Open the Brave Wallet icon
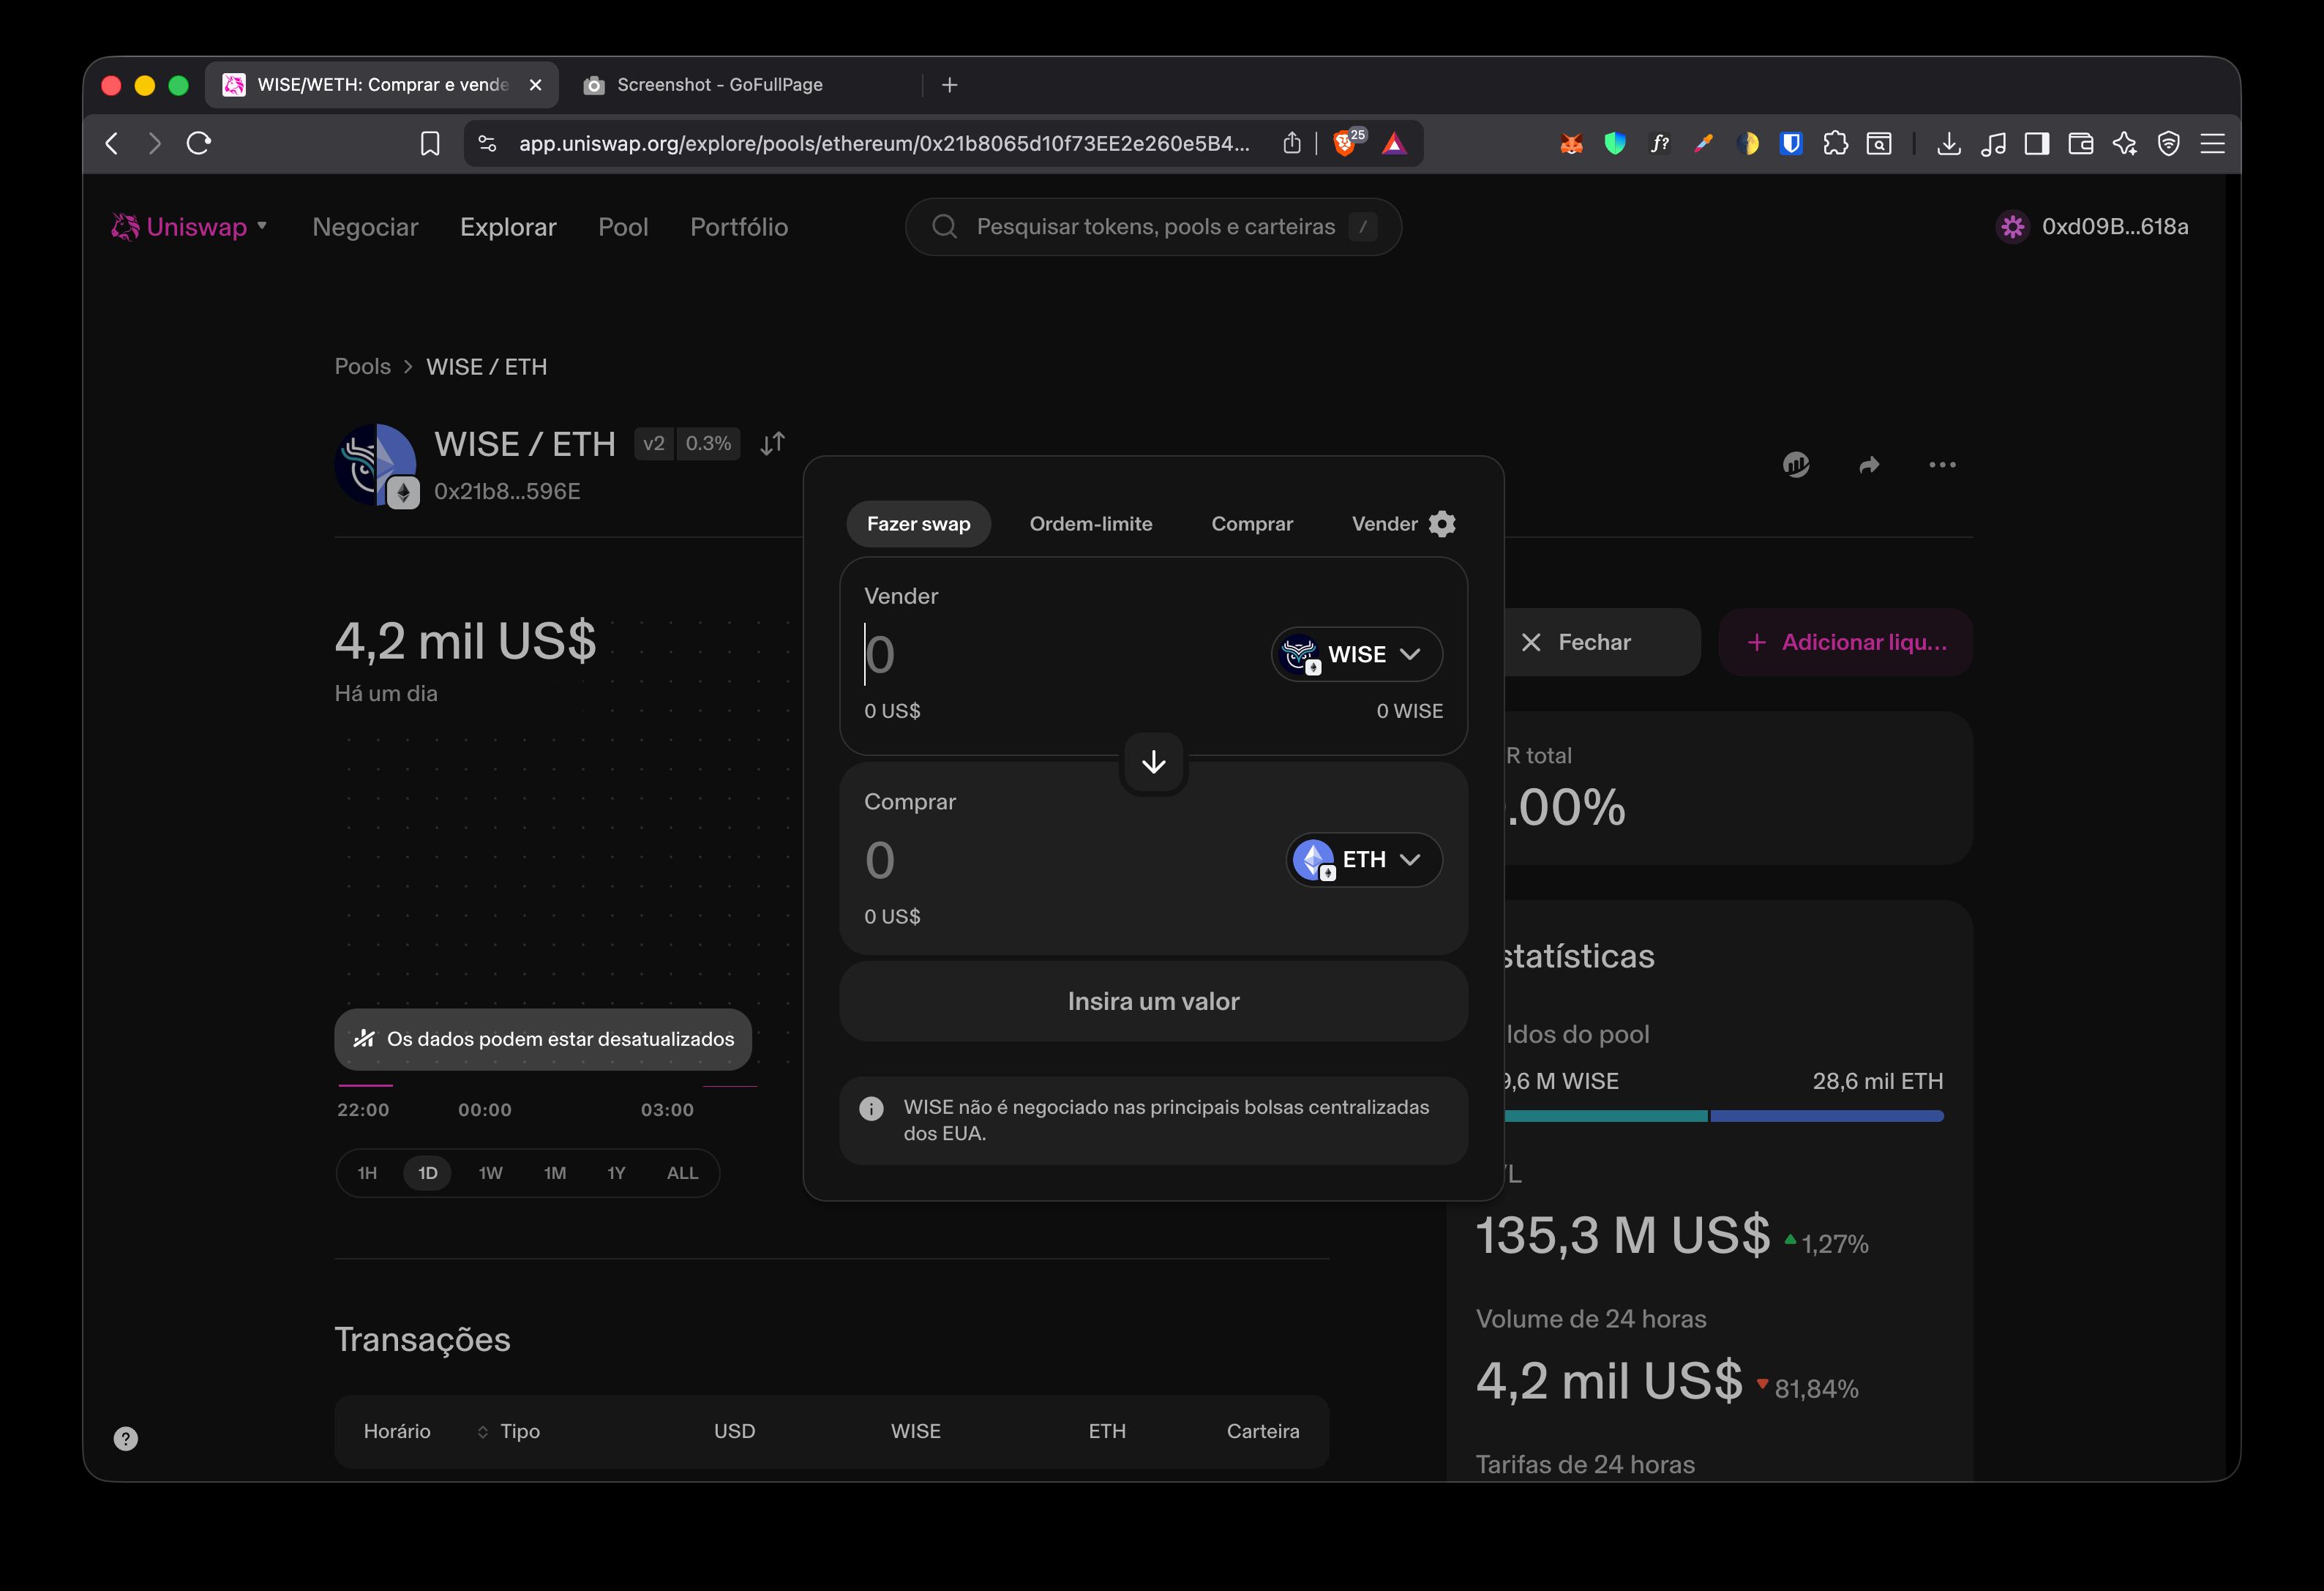 pos(2081,144)
